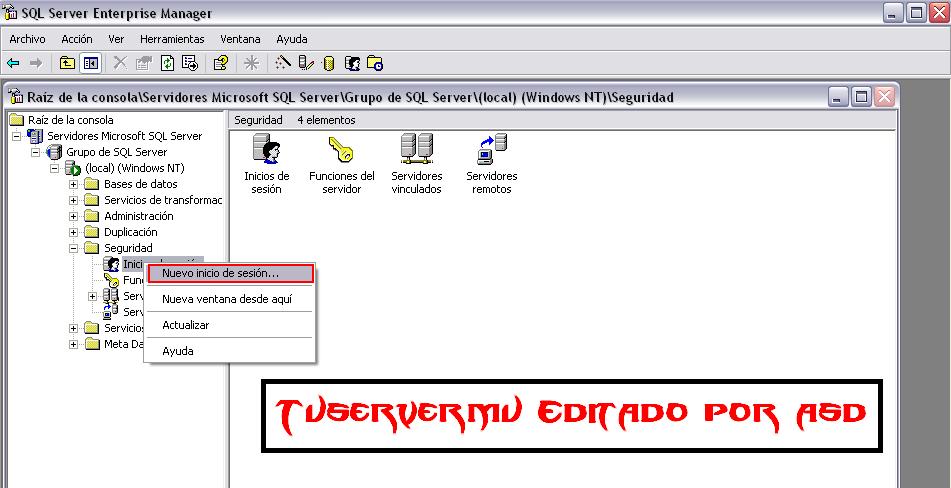Select Servidores Microsoft SQL Server in tree
This screenshot has width=951, height=488.
coord(124,136)
